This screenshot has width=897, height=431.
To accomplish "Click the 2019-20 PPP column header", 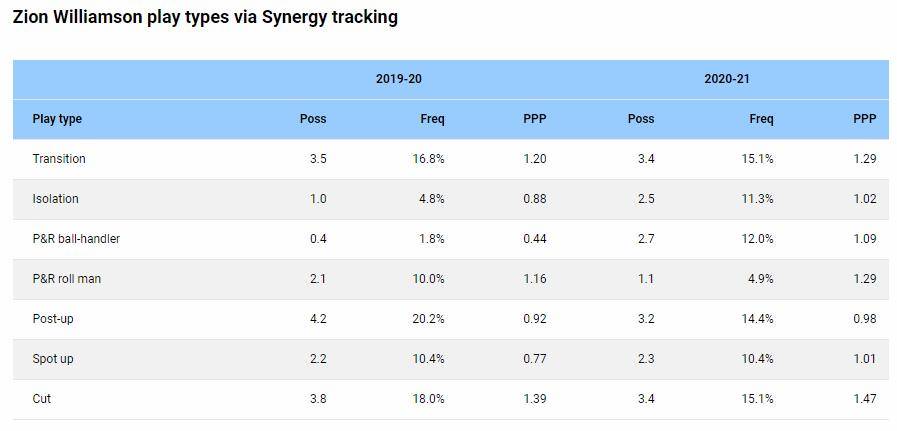I will click(x=535, y=119).
